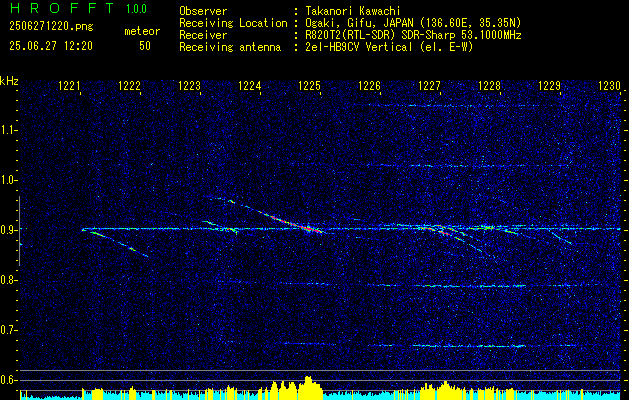Click the Receiving Location label
The height and width of the screenshot is (400, 629).
[x=233, y=23]
